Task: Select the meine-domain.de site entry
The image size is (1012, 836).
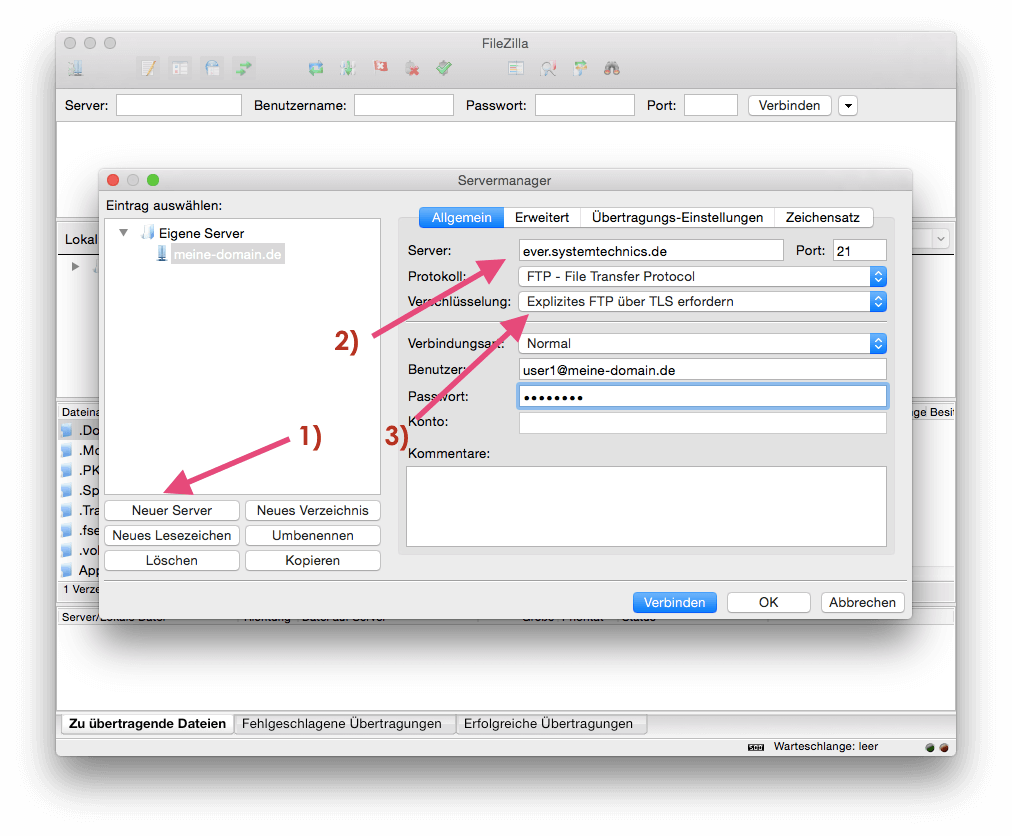Action: point(227,254)
